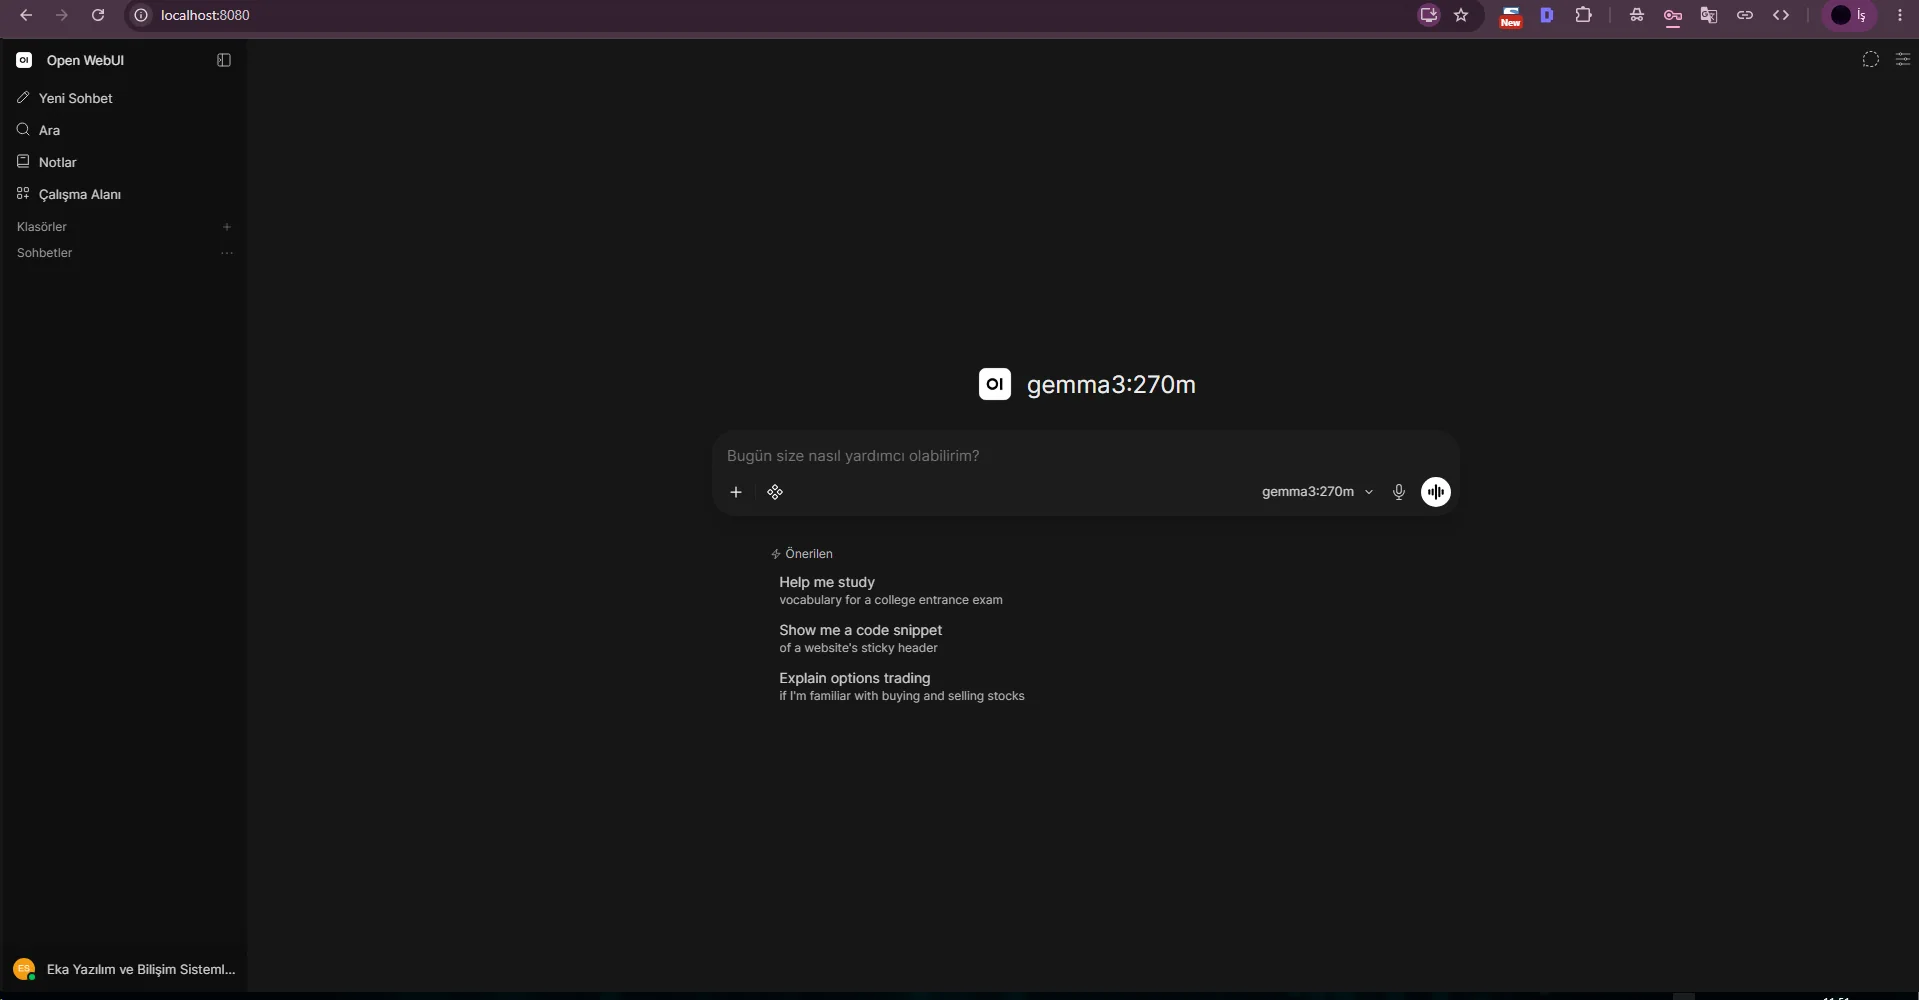Image resolution: width=1919 pixels, height=1000 pixels.
Task: Bookmark this page with the star icon
Action: point(1462,15)
